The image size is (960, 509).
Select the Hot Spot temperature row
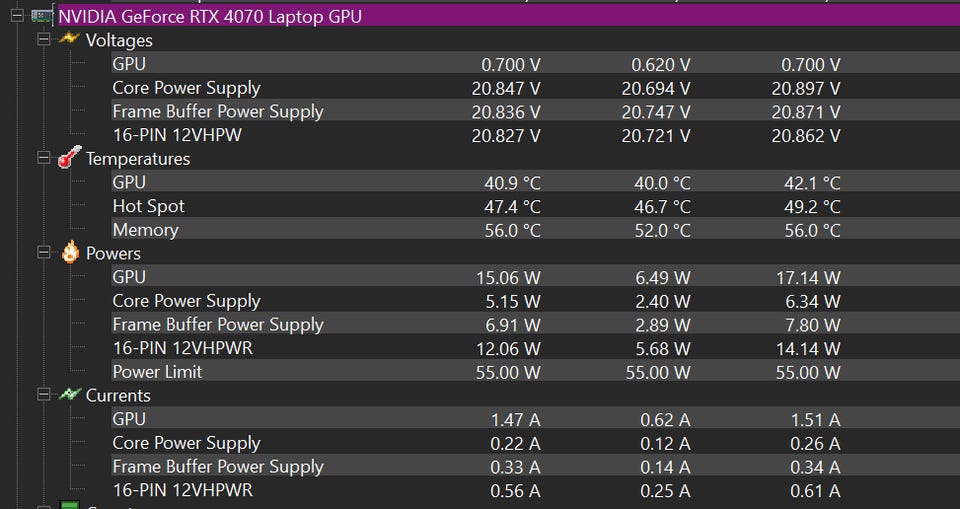[536, 206]
